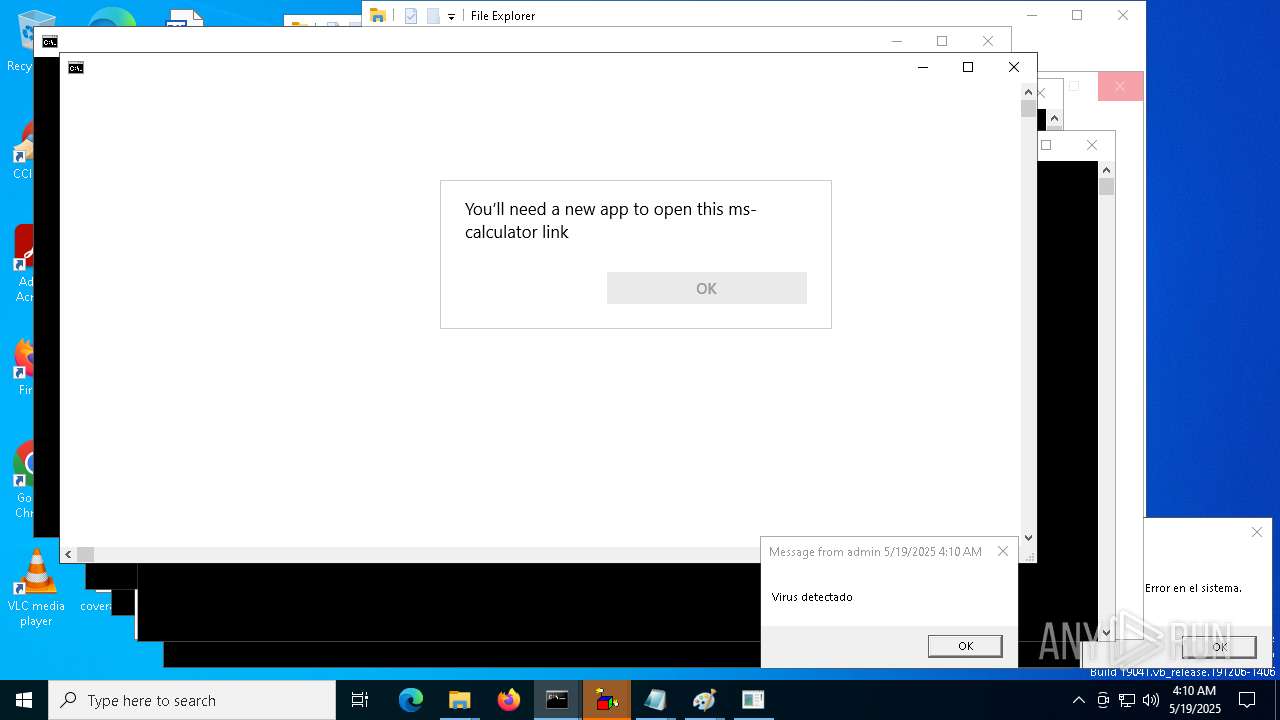Image resolution: width=1280 pixels, height=720 pixels.
Task: Launch Microsoft Edge from the taskbar
Action: (411, 700)
